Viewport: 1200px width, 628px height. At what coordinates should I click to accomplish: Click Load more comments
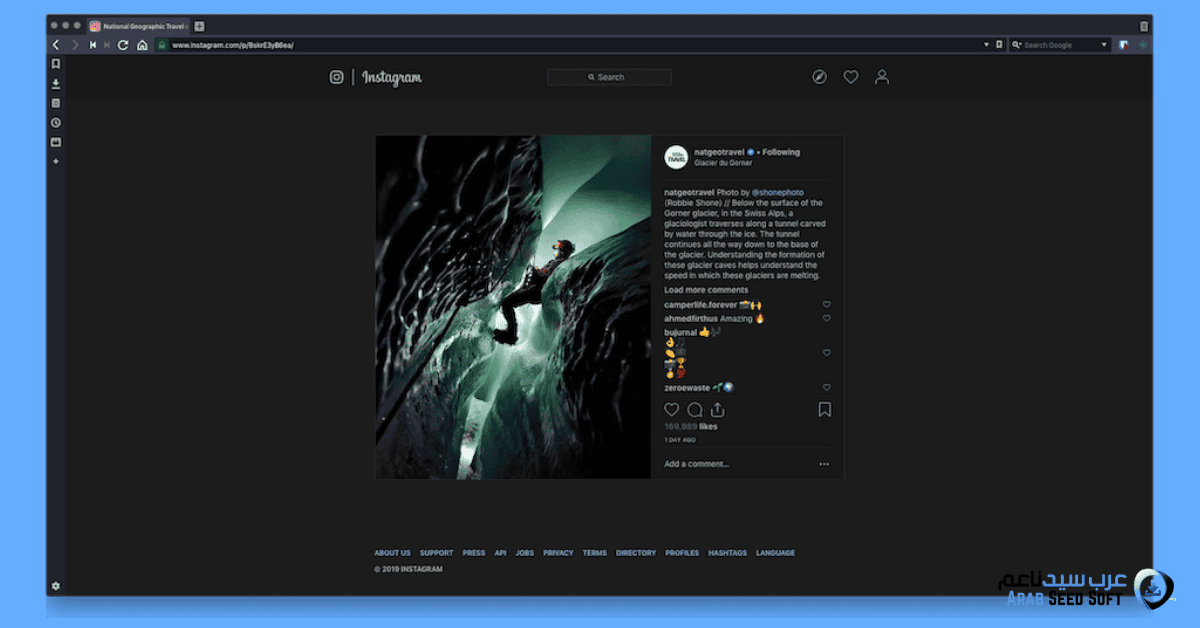(706, 290)
